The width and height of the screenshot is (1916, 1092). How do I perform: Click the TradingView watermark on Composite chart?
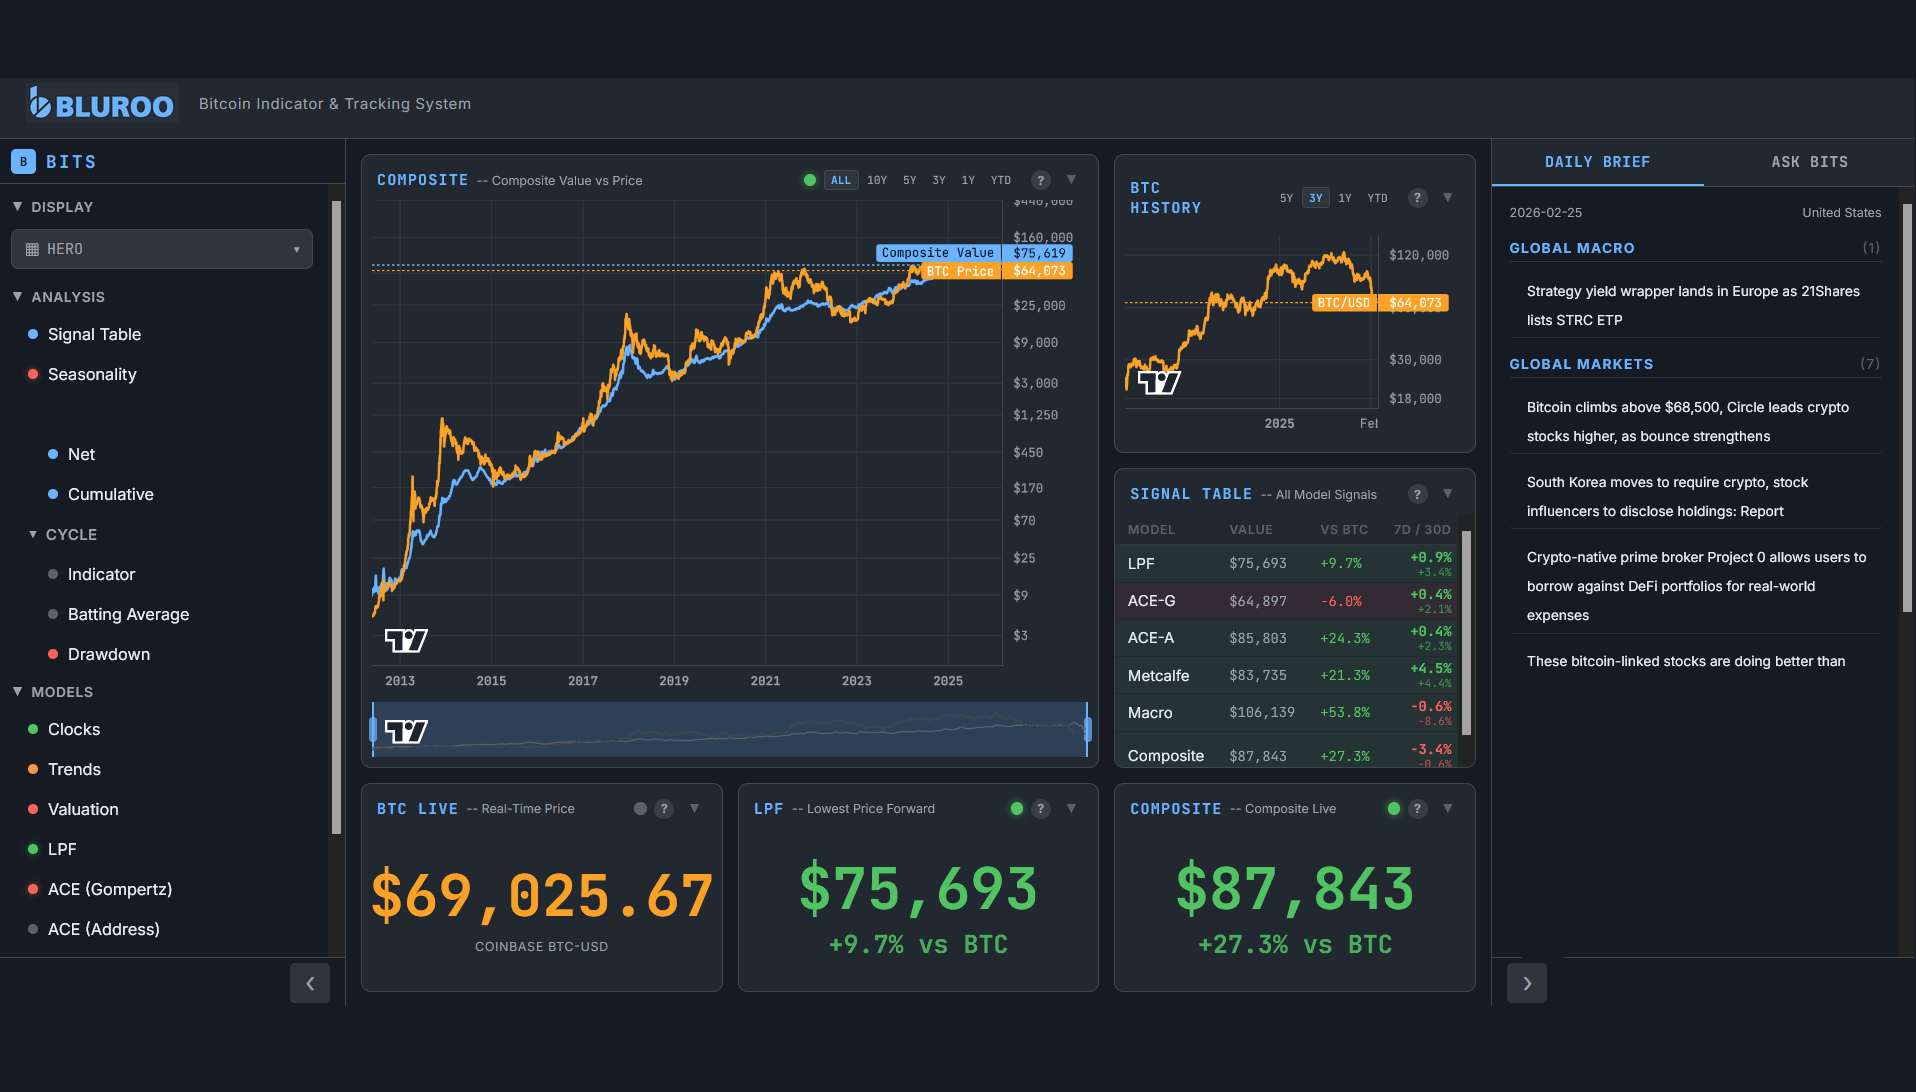pos(404,639)
